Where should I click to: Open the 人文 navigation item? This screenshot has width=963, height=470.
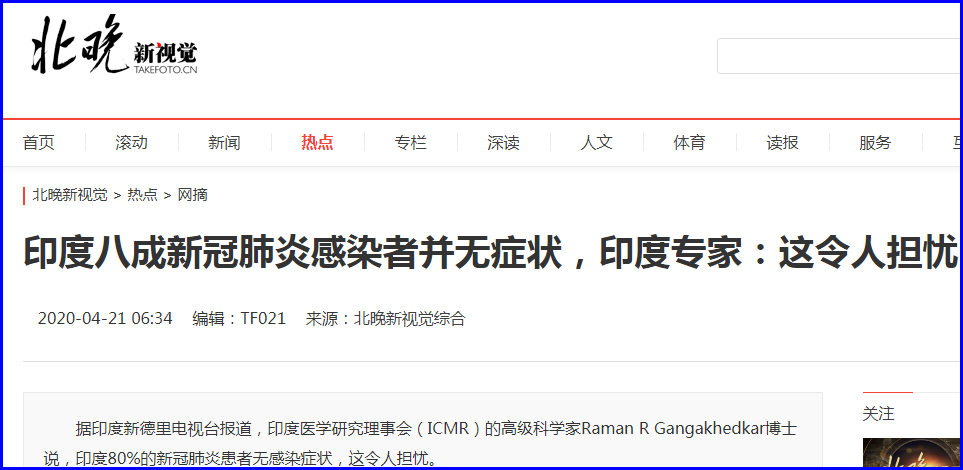(x=596, y=143)
